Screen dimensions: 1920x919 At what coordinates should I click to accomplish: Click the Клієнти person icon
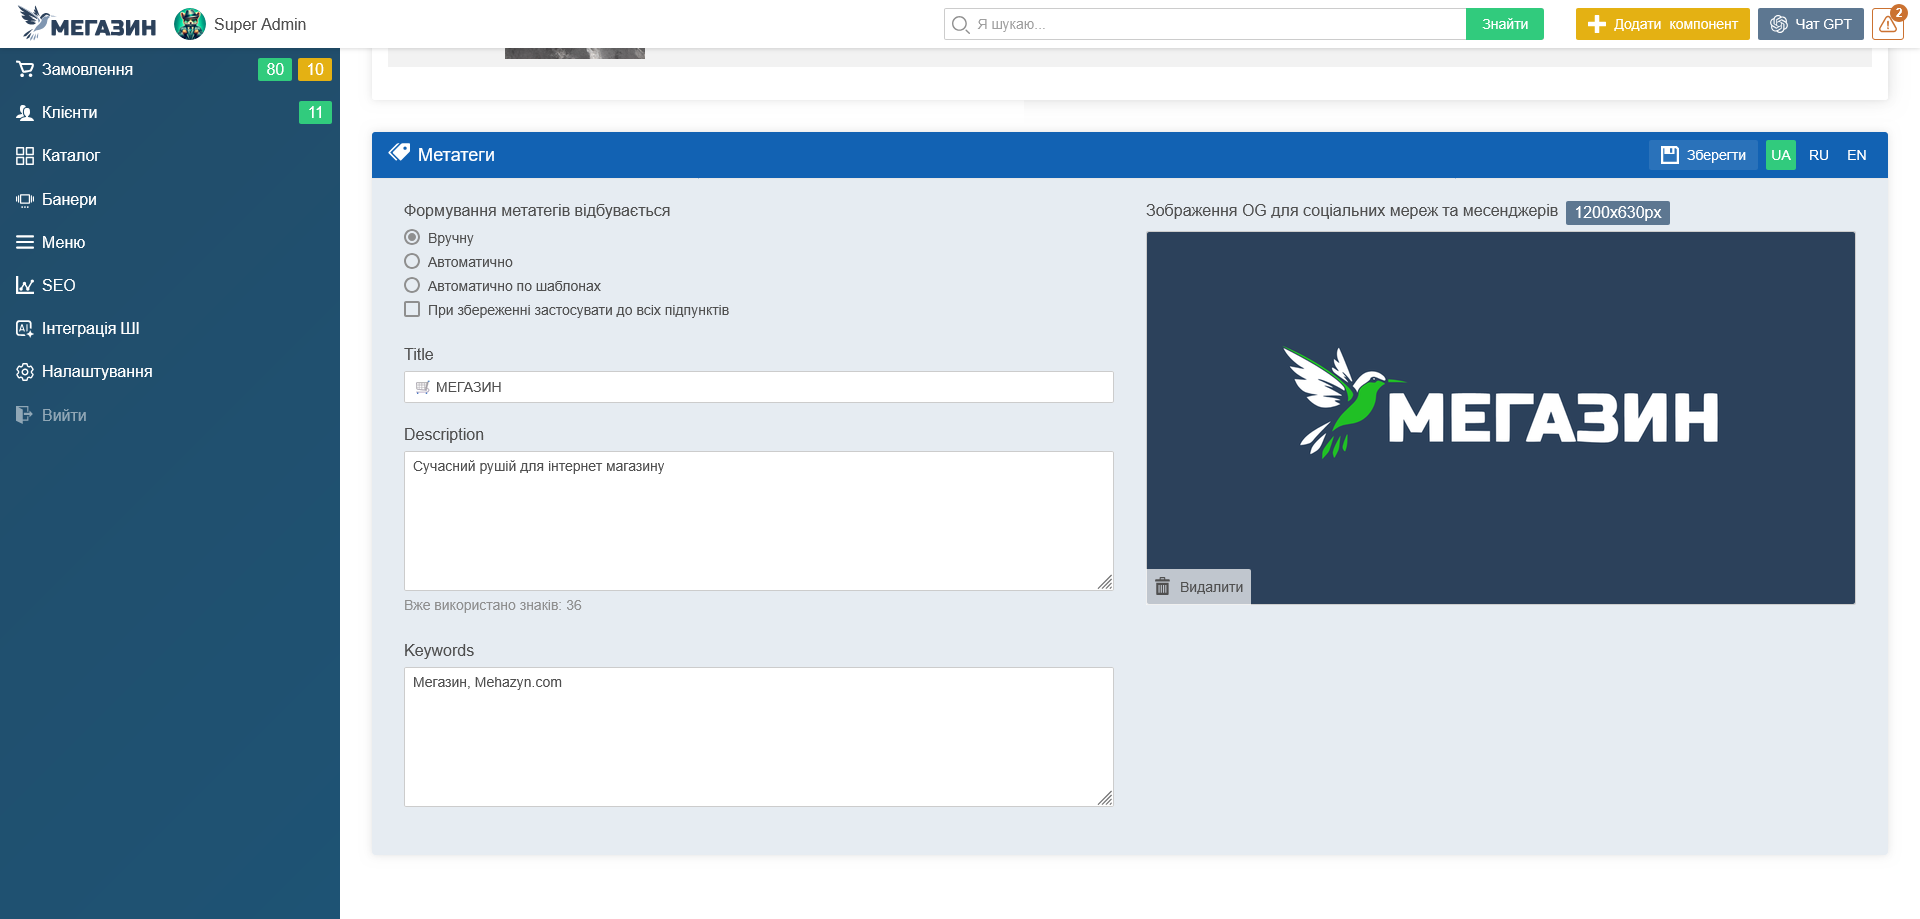[25, 113]
